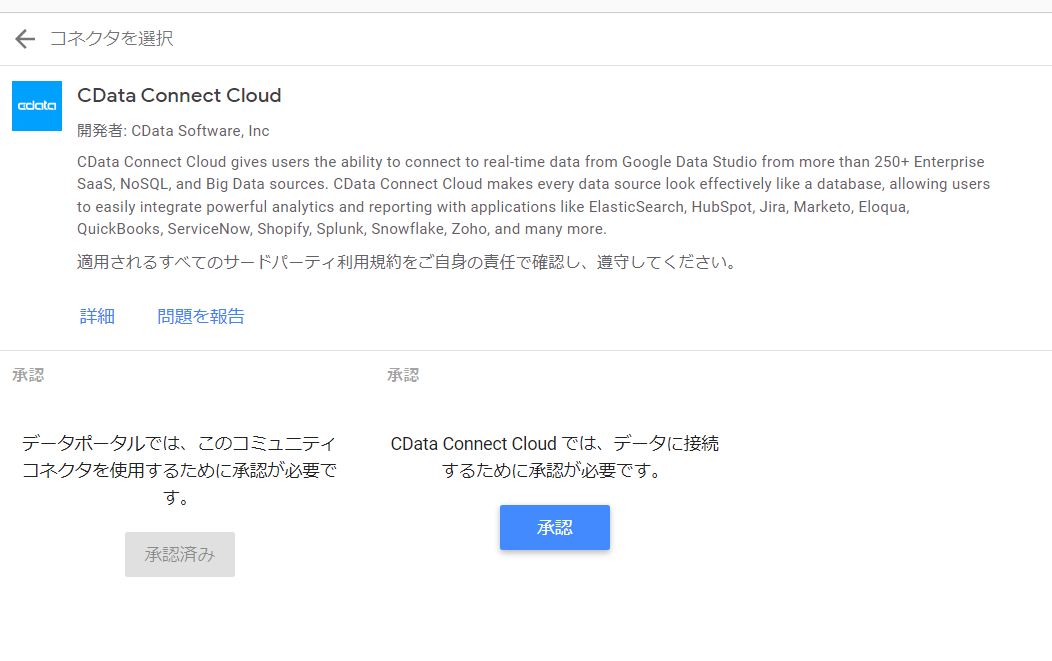Click the コネクタを選択 header text
This screenshot has height=661, width=1052.
coord(111,38)
